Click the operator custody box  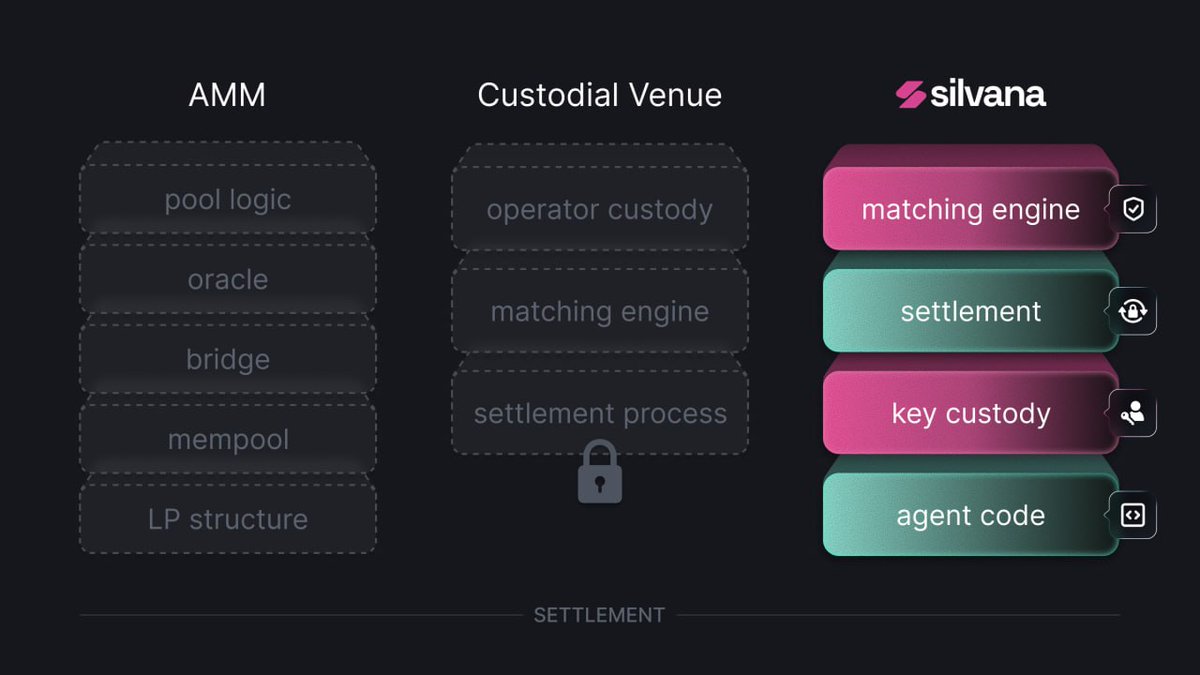click(x=600, y=209)
